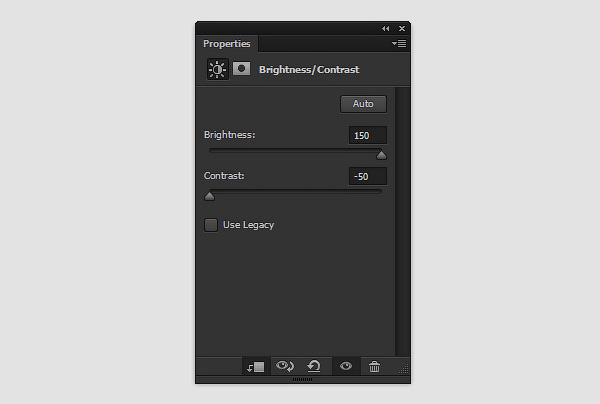
Task: Reset to adjustment defaults icon
Action: pyautogui.click(x=314, y=366)
